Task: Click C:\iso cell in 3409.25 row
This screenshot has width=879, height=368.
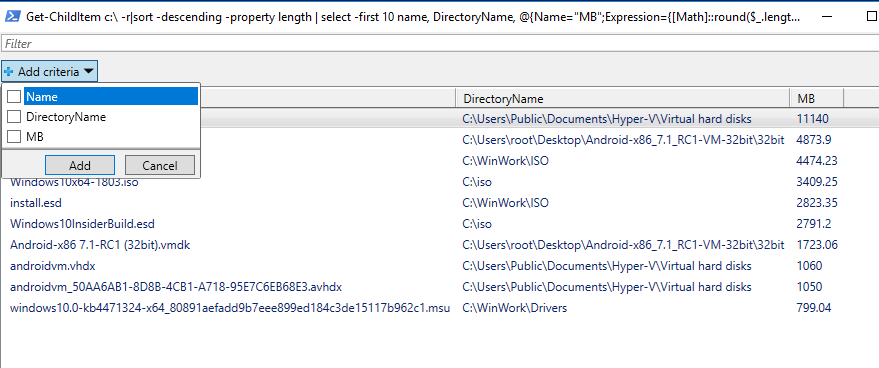Action: click(x=477, y=182)
